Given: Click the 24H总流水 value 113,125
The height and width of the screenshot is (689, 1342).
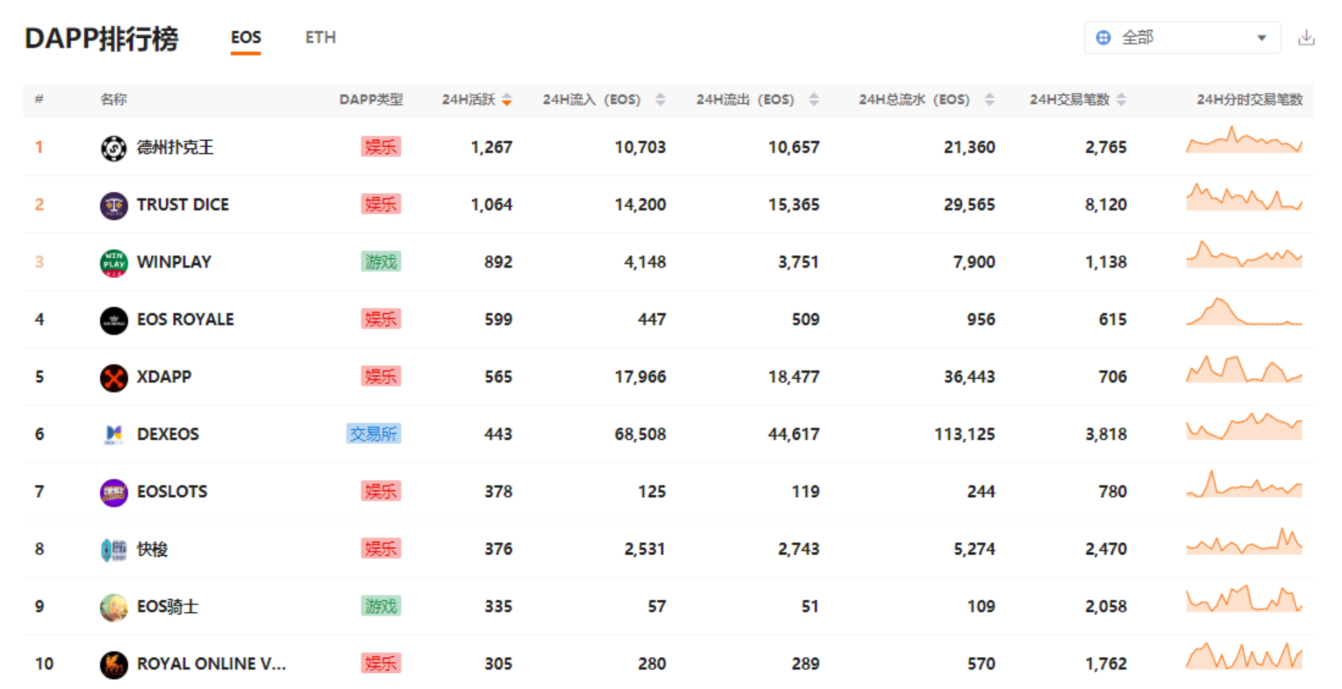Looking at the screenshot, I should click(963, 434).
